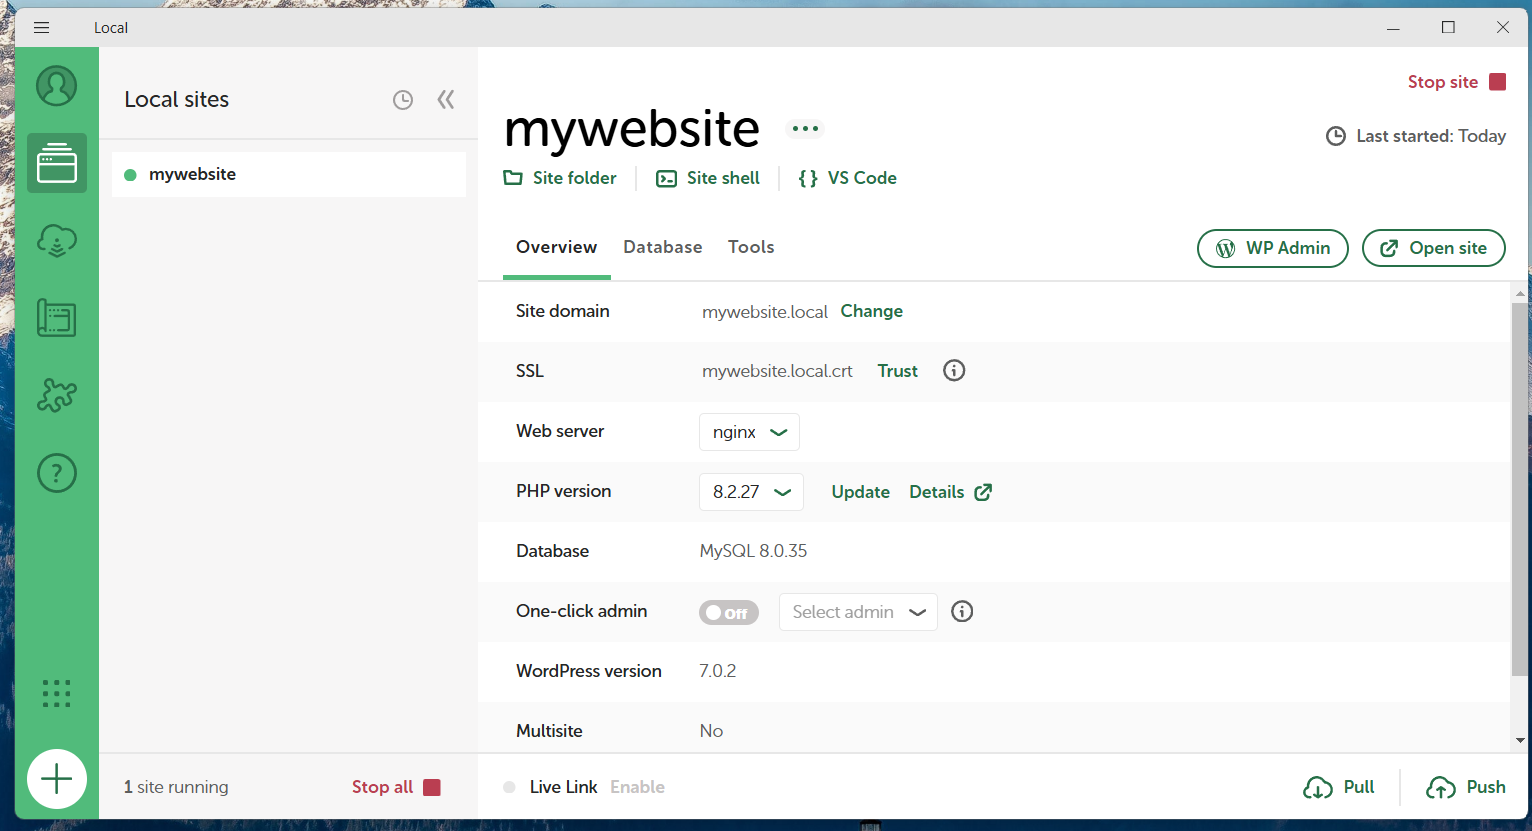Open the Add-ons puzzle icon

pos(57,395)
